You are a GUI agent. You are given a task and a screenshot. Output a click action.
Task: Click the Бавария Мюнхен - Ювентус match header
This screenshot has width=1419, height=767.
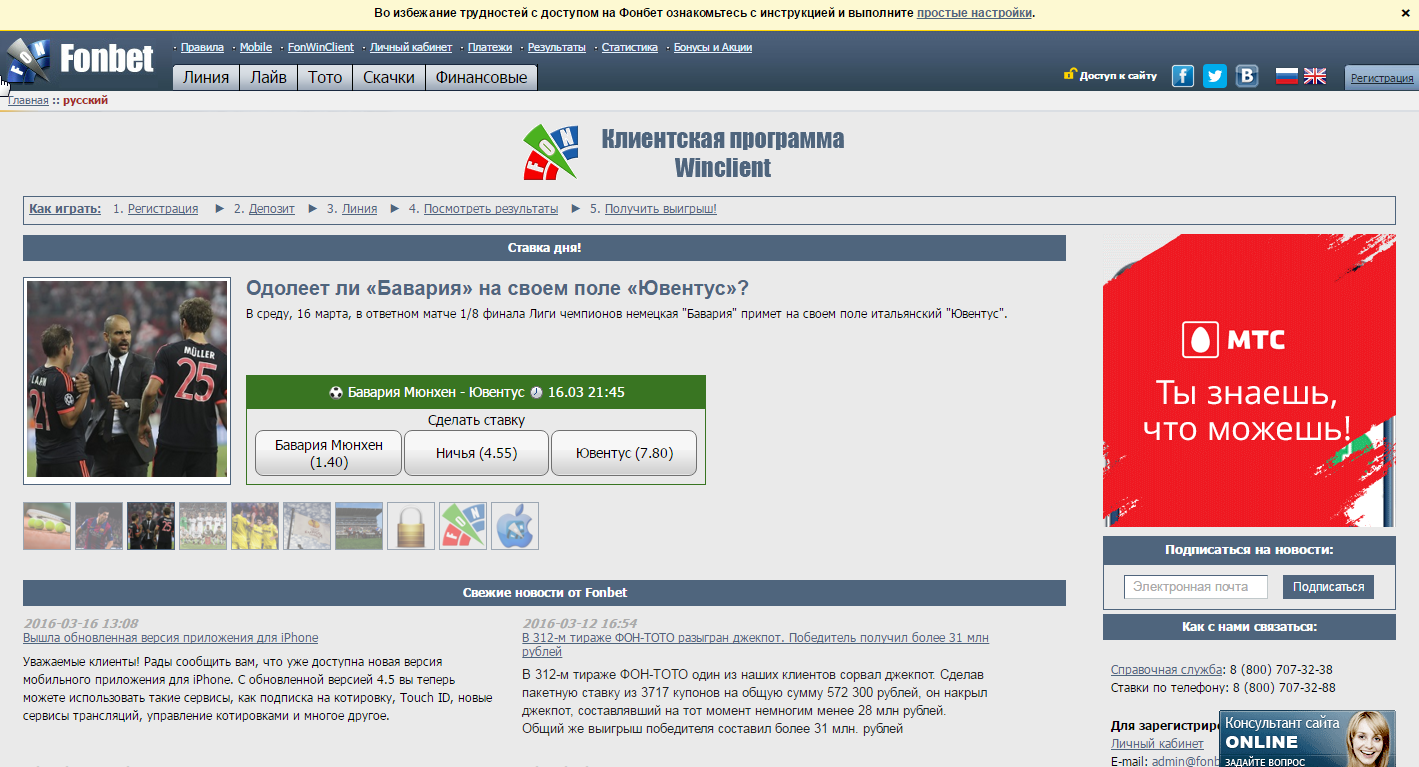(476, 392)
